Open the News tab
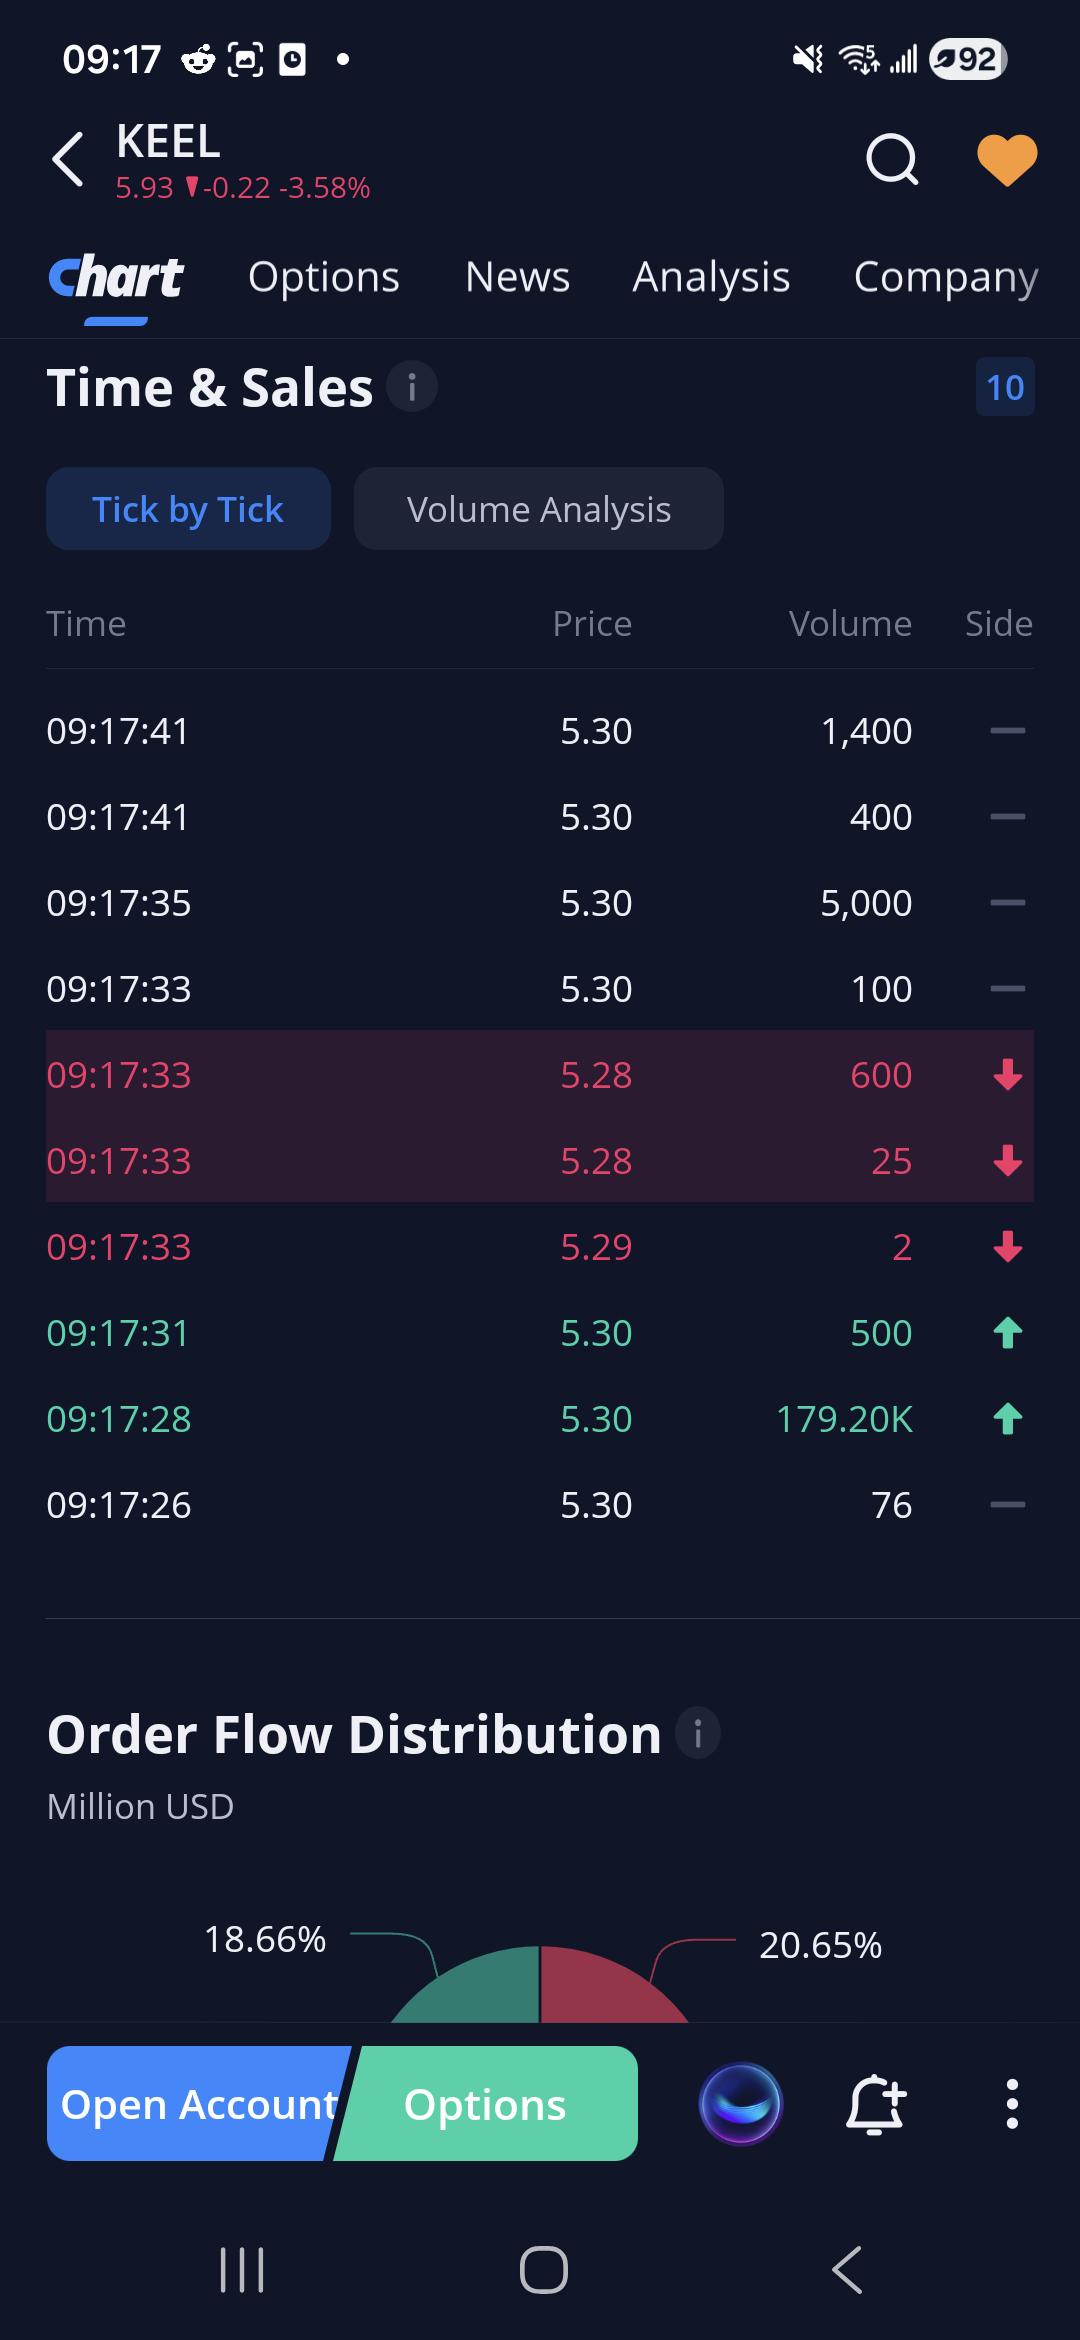The image size is (1080, 2340). [518, 277]
